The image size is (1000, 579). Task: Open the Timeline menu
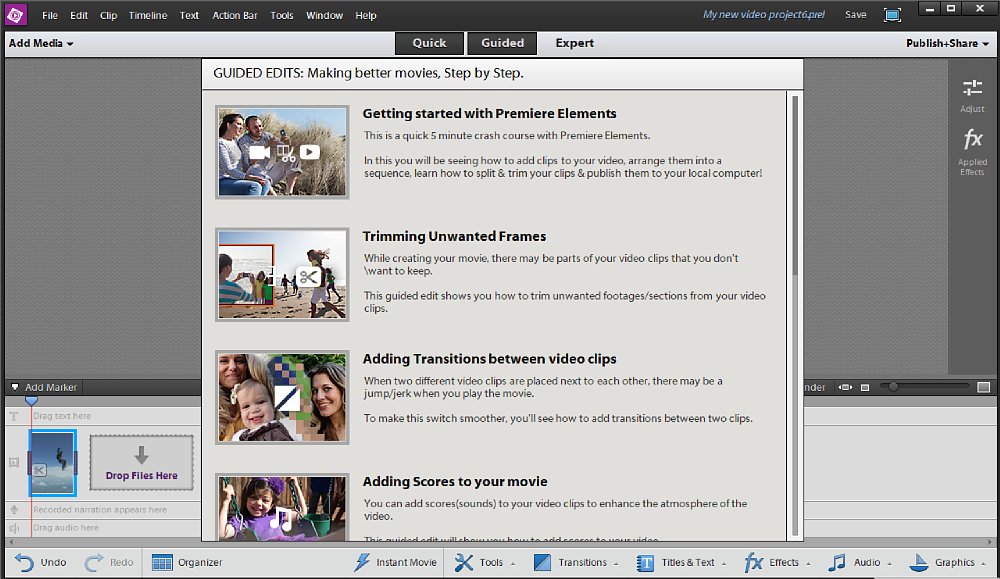tap(148, 15)
